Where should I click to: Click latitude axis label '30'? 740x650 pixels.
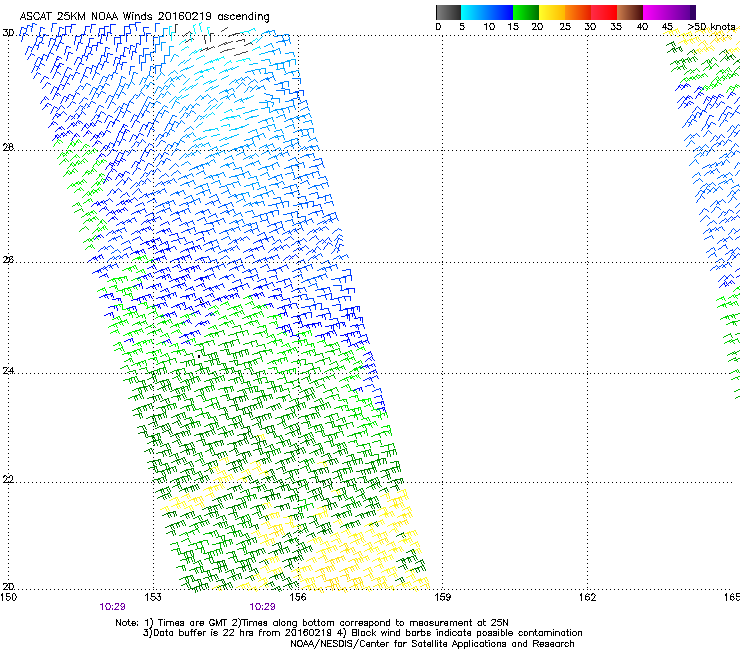pyautogui.click(x=8, y=33)
